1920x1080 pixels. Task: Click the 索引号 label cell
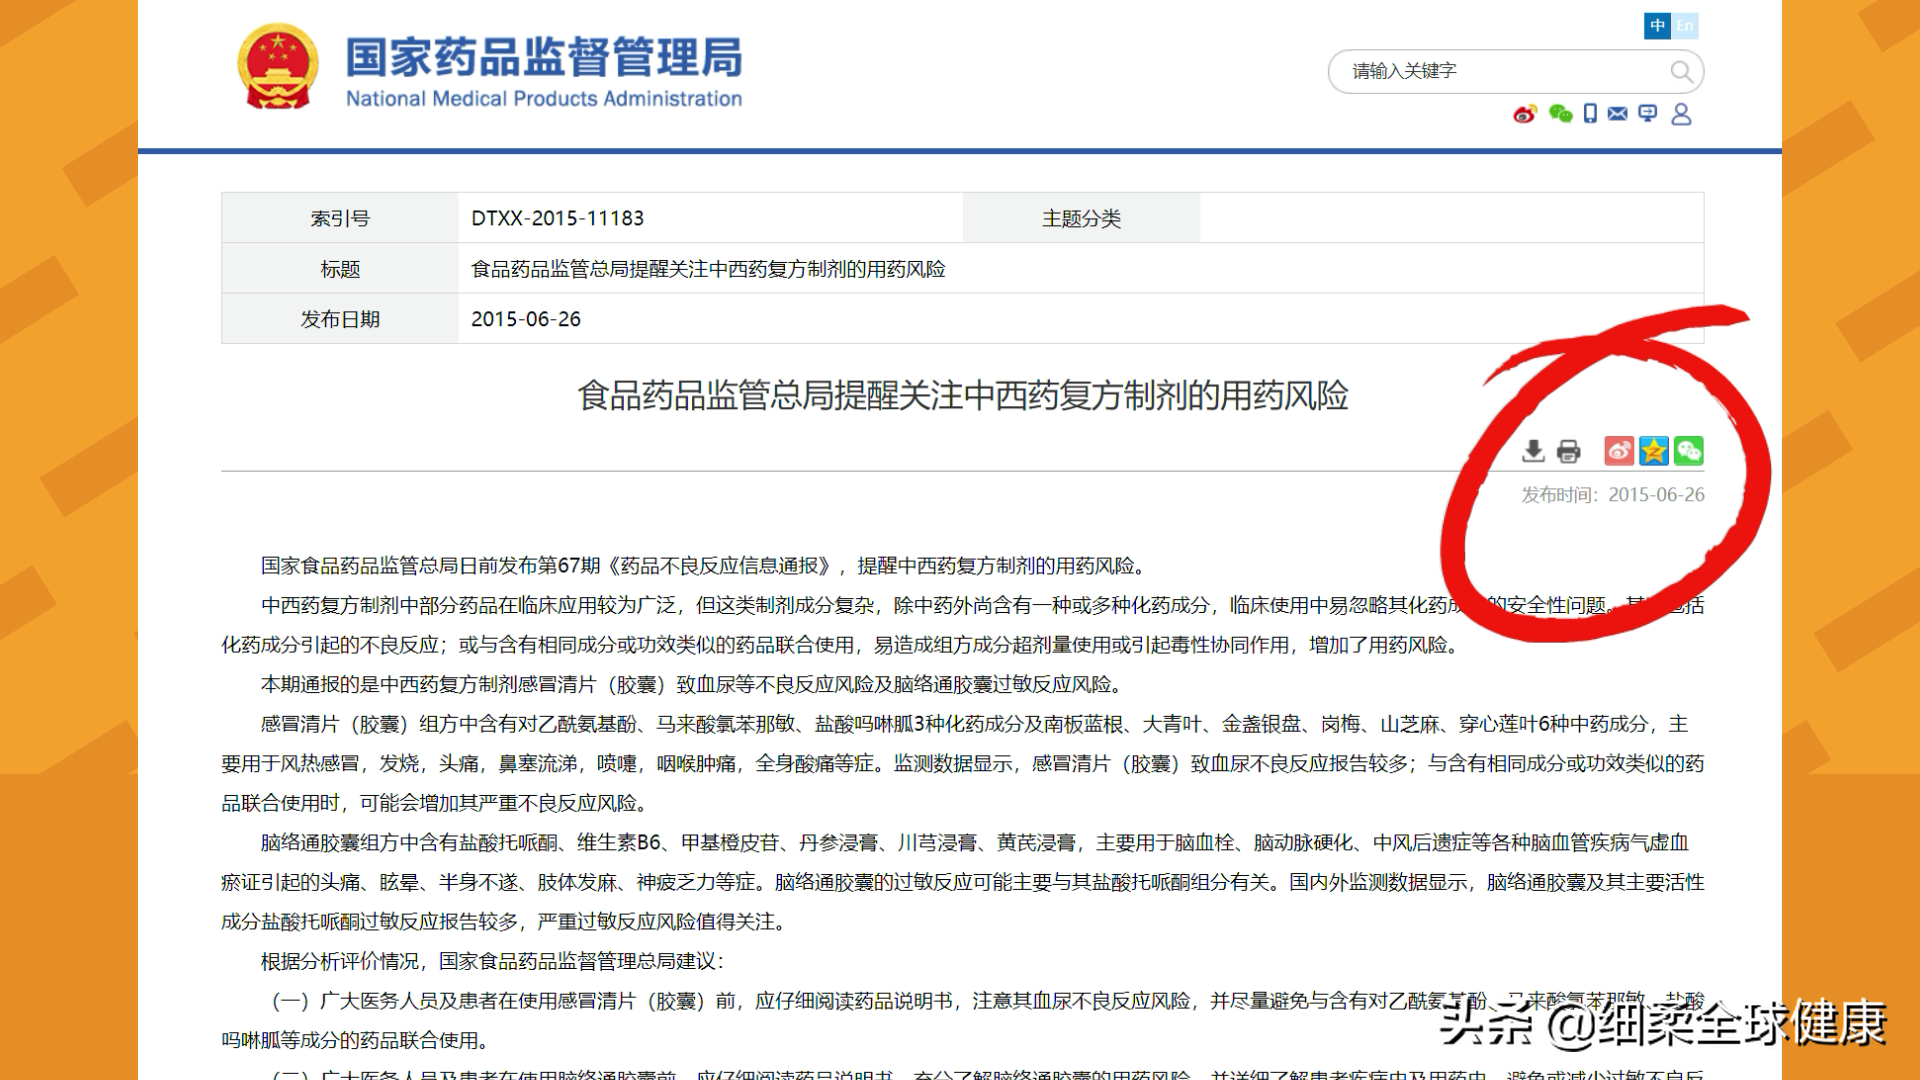pos(340,218)
